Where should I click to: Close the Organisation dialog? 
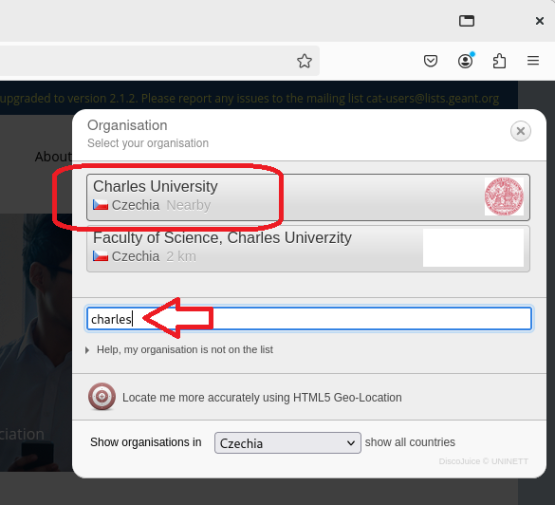(520, 131)
